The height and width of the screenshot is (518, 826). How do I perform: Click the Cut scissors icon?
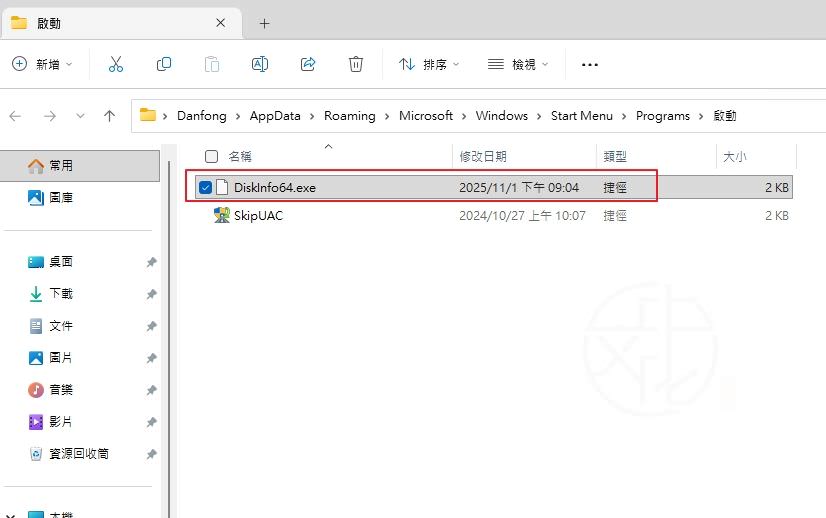115,64
